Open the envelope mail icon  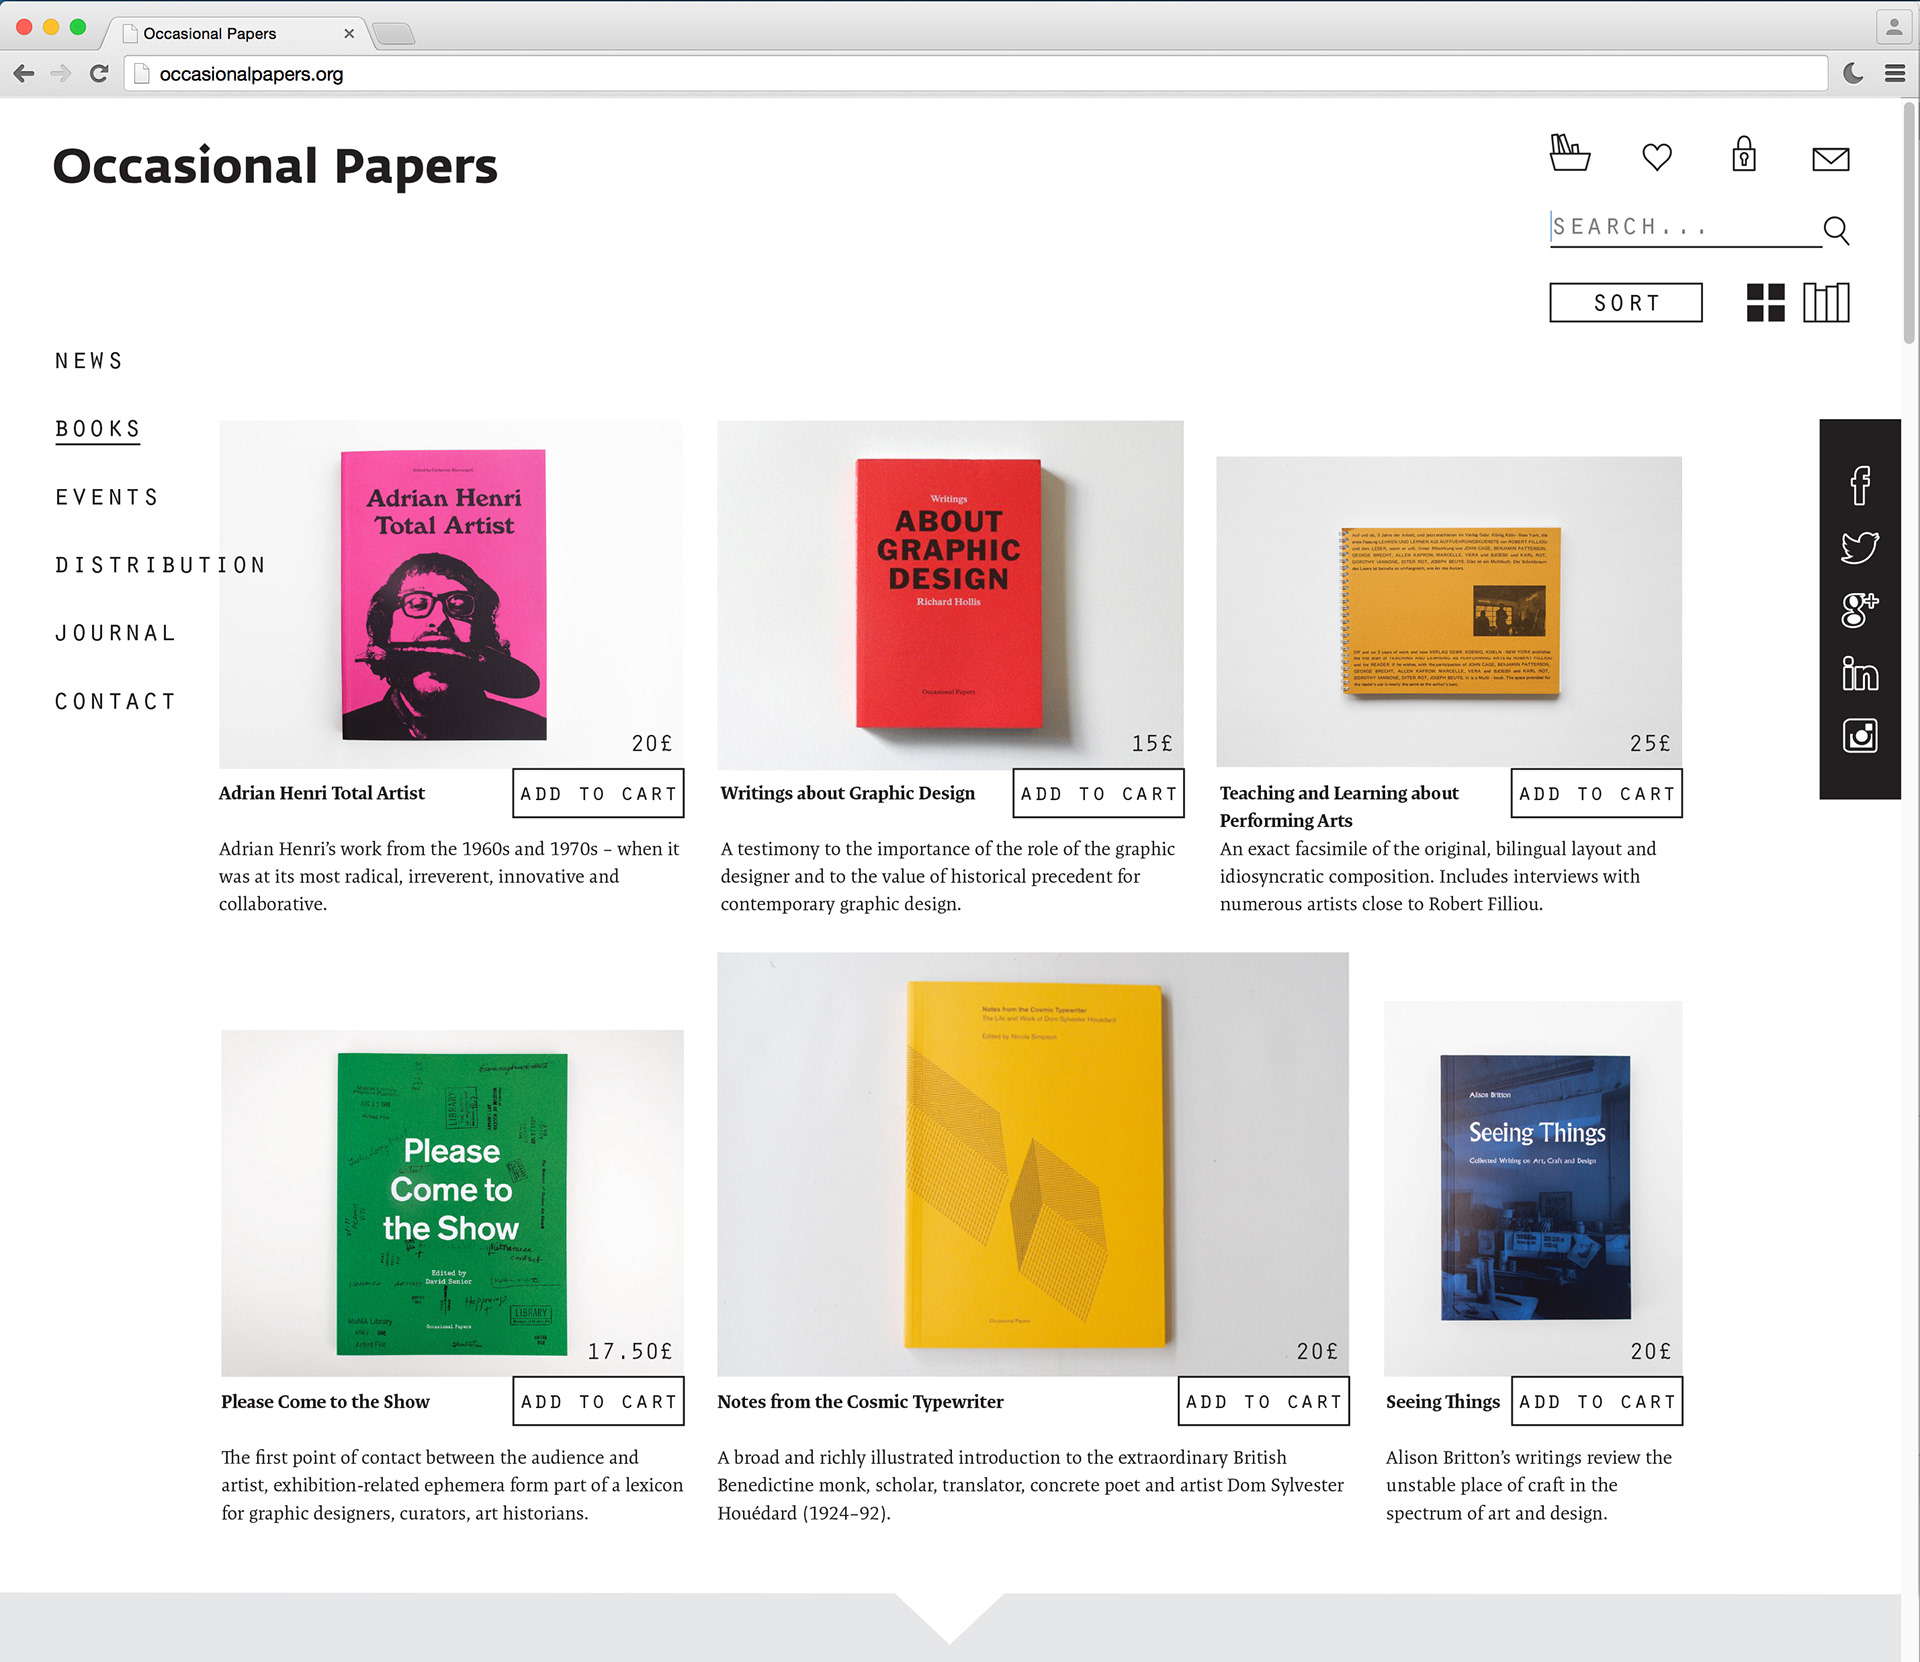click(1830, 159)
